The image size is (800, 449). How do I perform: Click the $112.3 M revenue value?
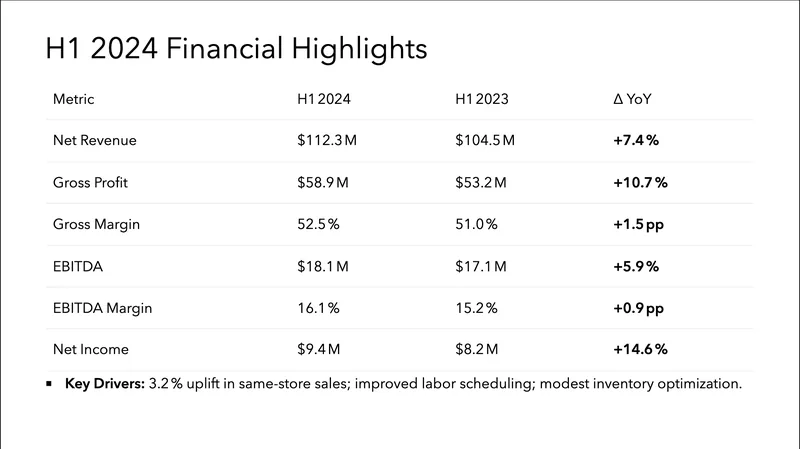pyautogui.click(x=327, y=140)
